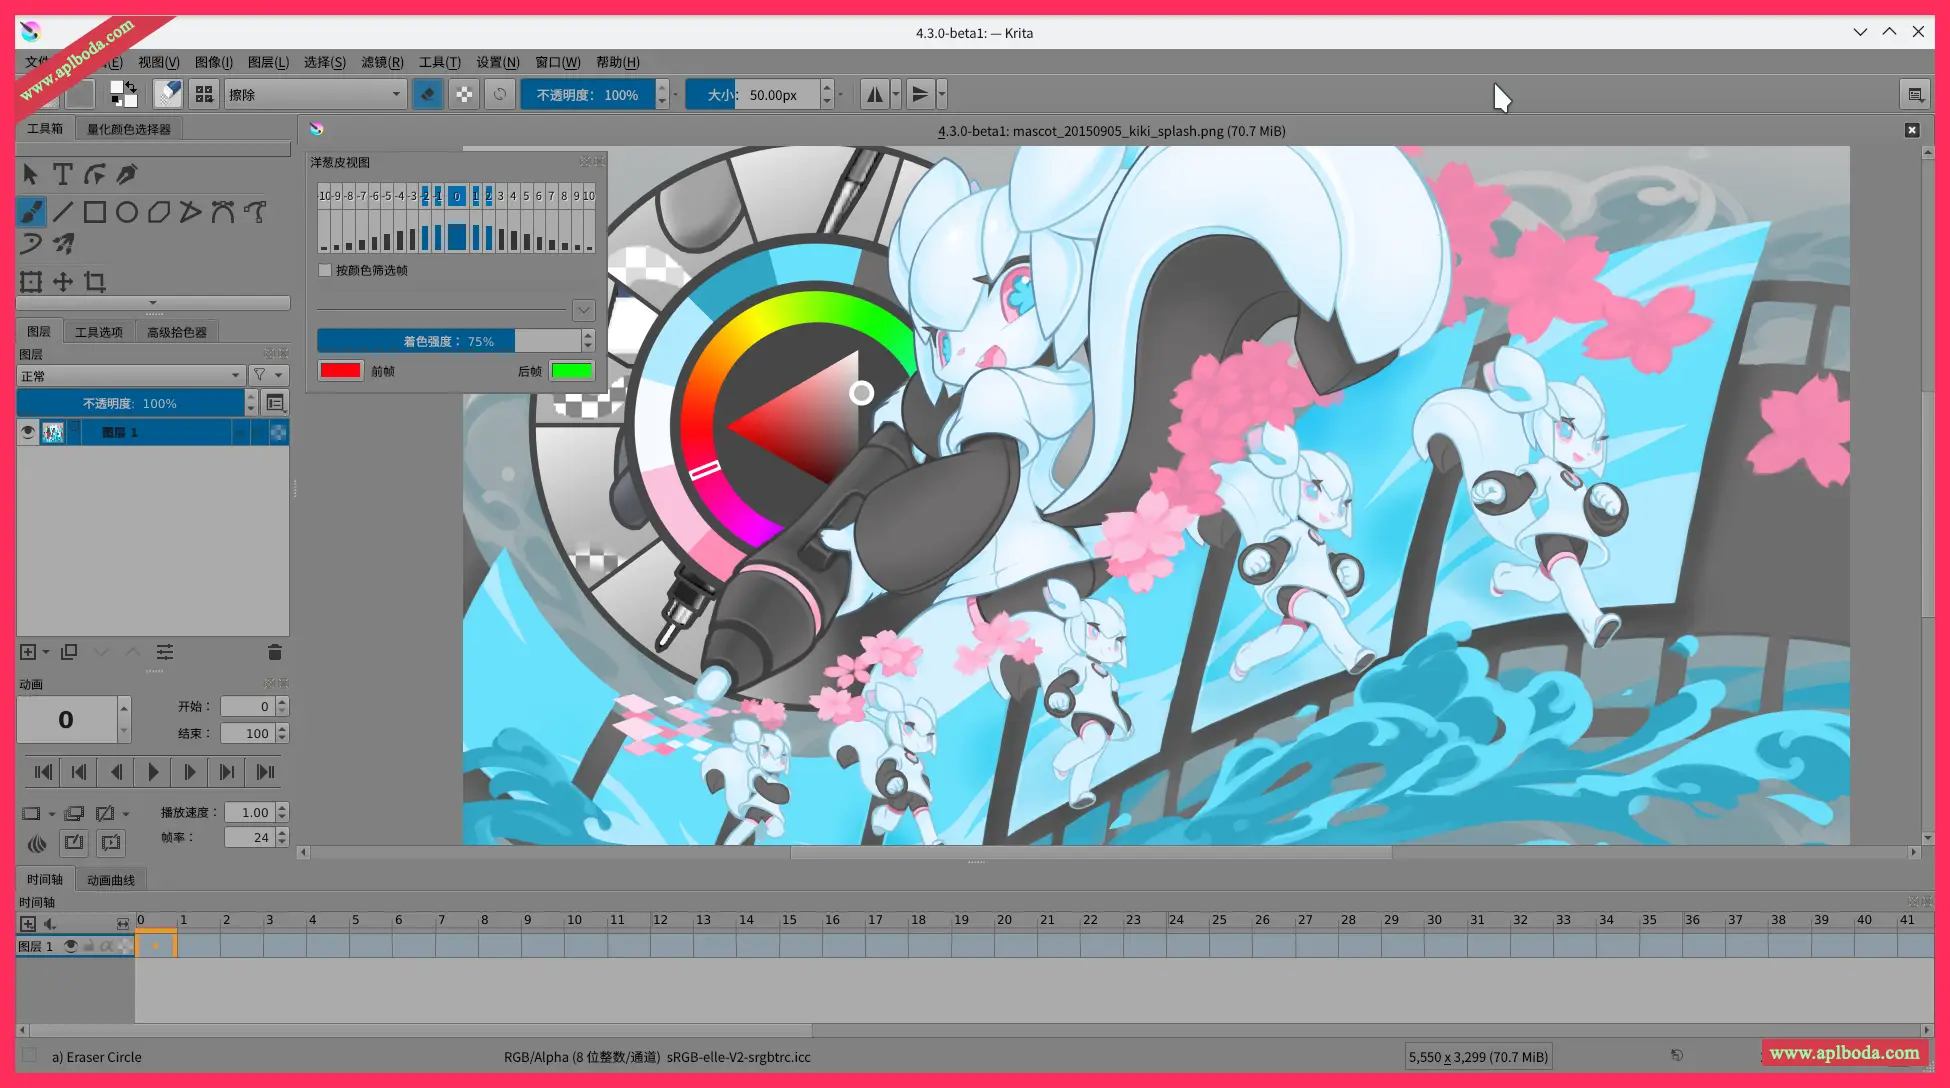Pick the red 前帧 onion skin color
Screen dimensions: 1950x1088
click(x=340, y=370)
